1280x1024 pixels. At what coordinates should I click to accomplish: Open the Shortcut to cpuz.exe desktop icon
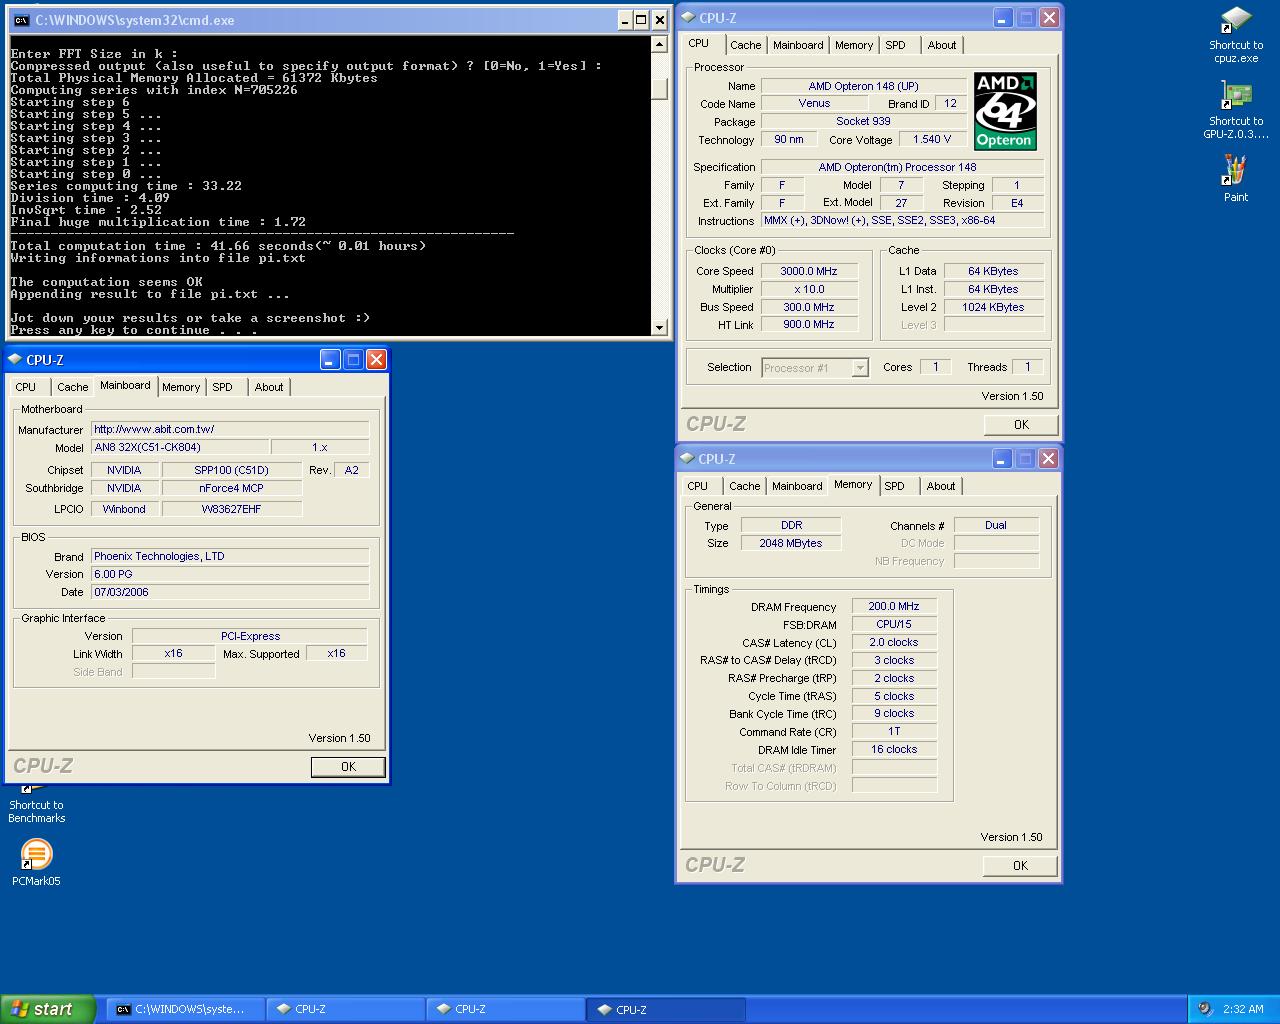pos(1236,35)
